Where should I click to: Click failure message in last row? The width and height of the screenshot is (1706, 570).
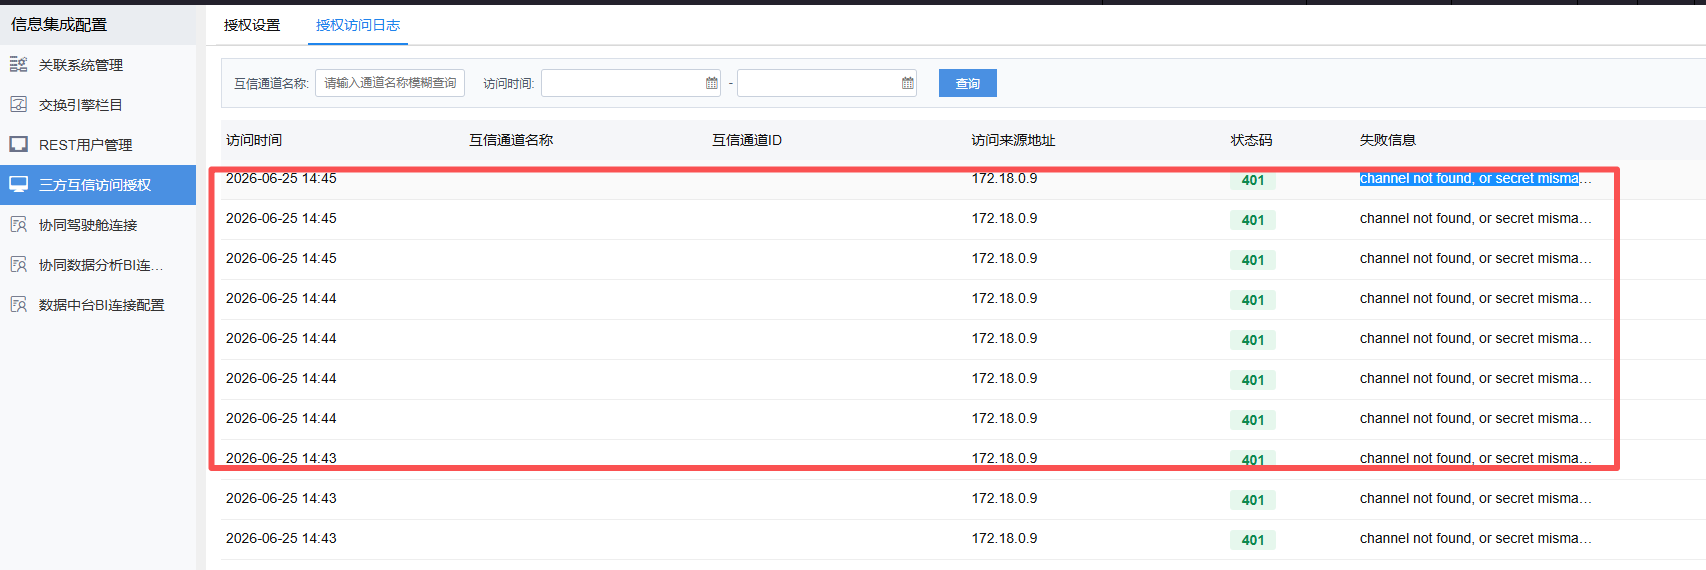click(x=1475, y=538)
